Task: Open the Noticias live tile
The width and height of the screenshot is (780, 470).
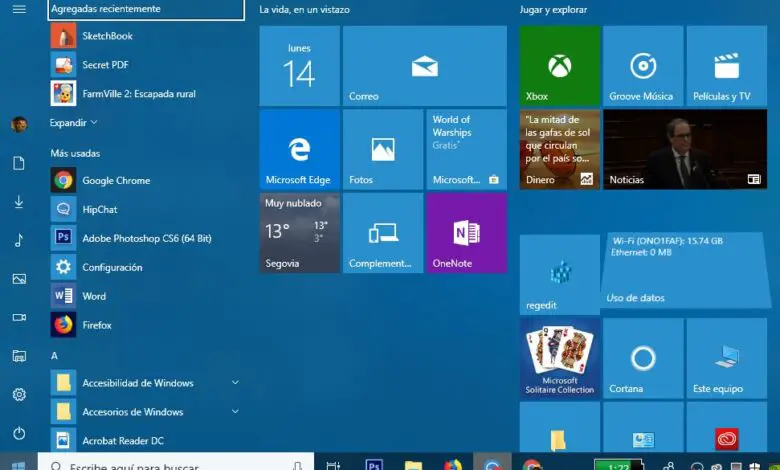Action: click(x=685, y=149)
